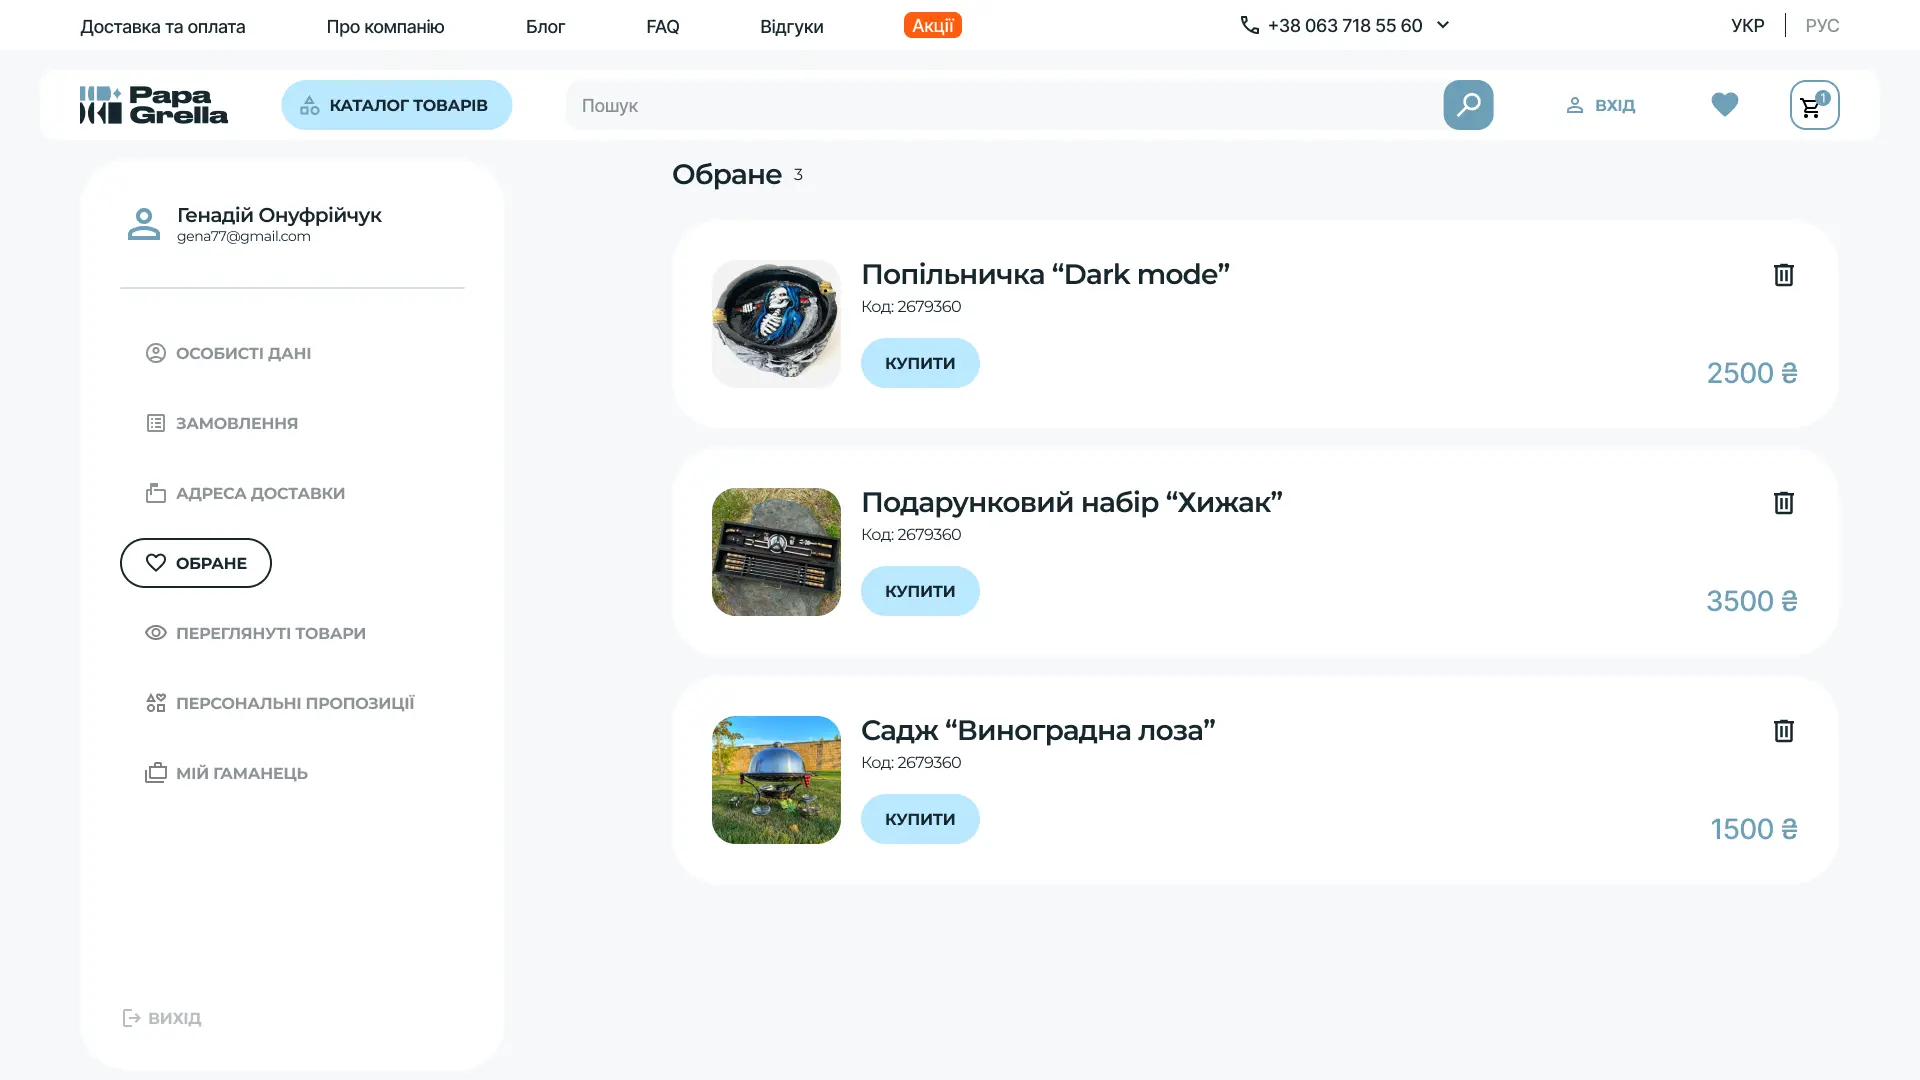Image resolution: width=1920 pixels, height=1080 pixels.
Task: Open favorites via header heart icon
Action: (1724, 105)
